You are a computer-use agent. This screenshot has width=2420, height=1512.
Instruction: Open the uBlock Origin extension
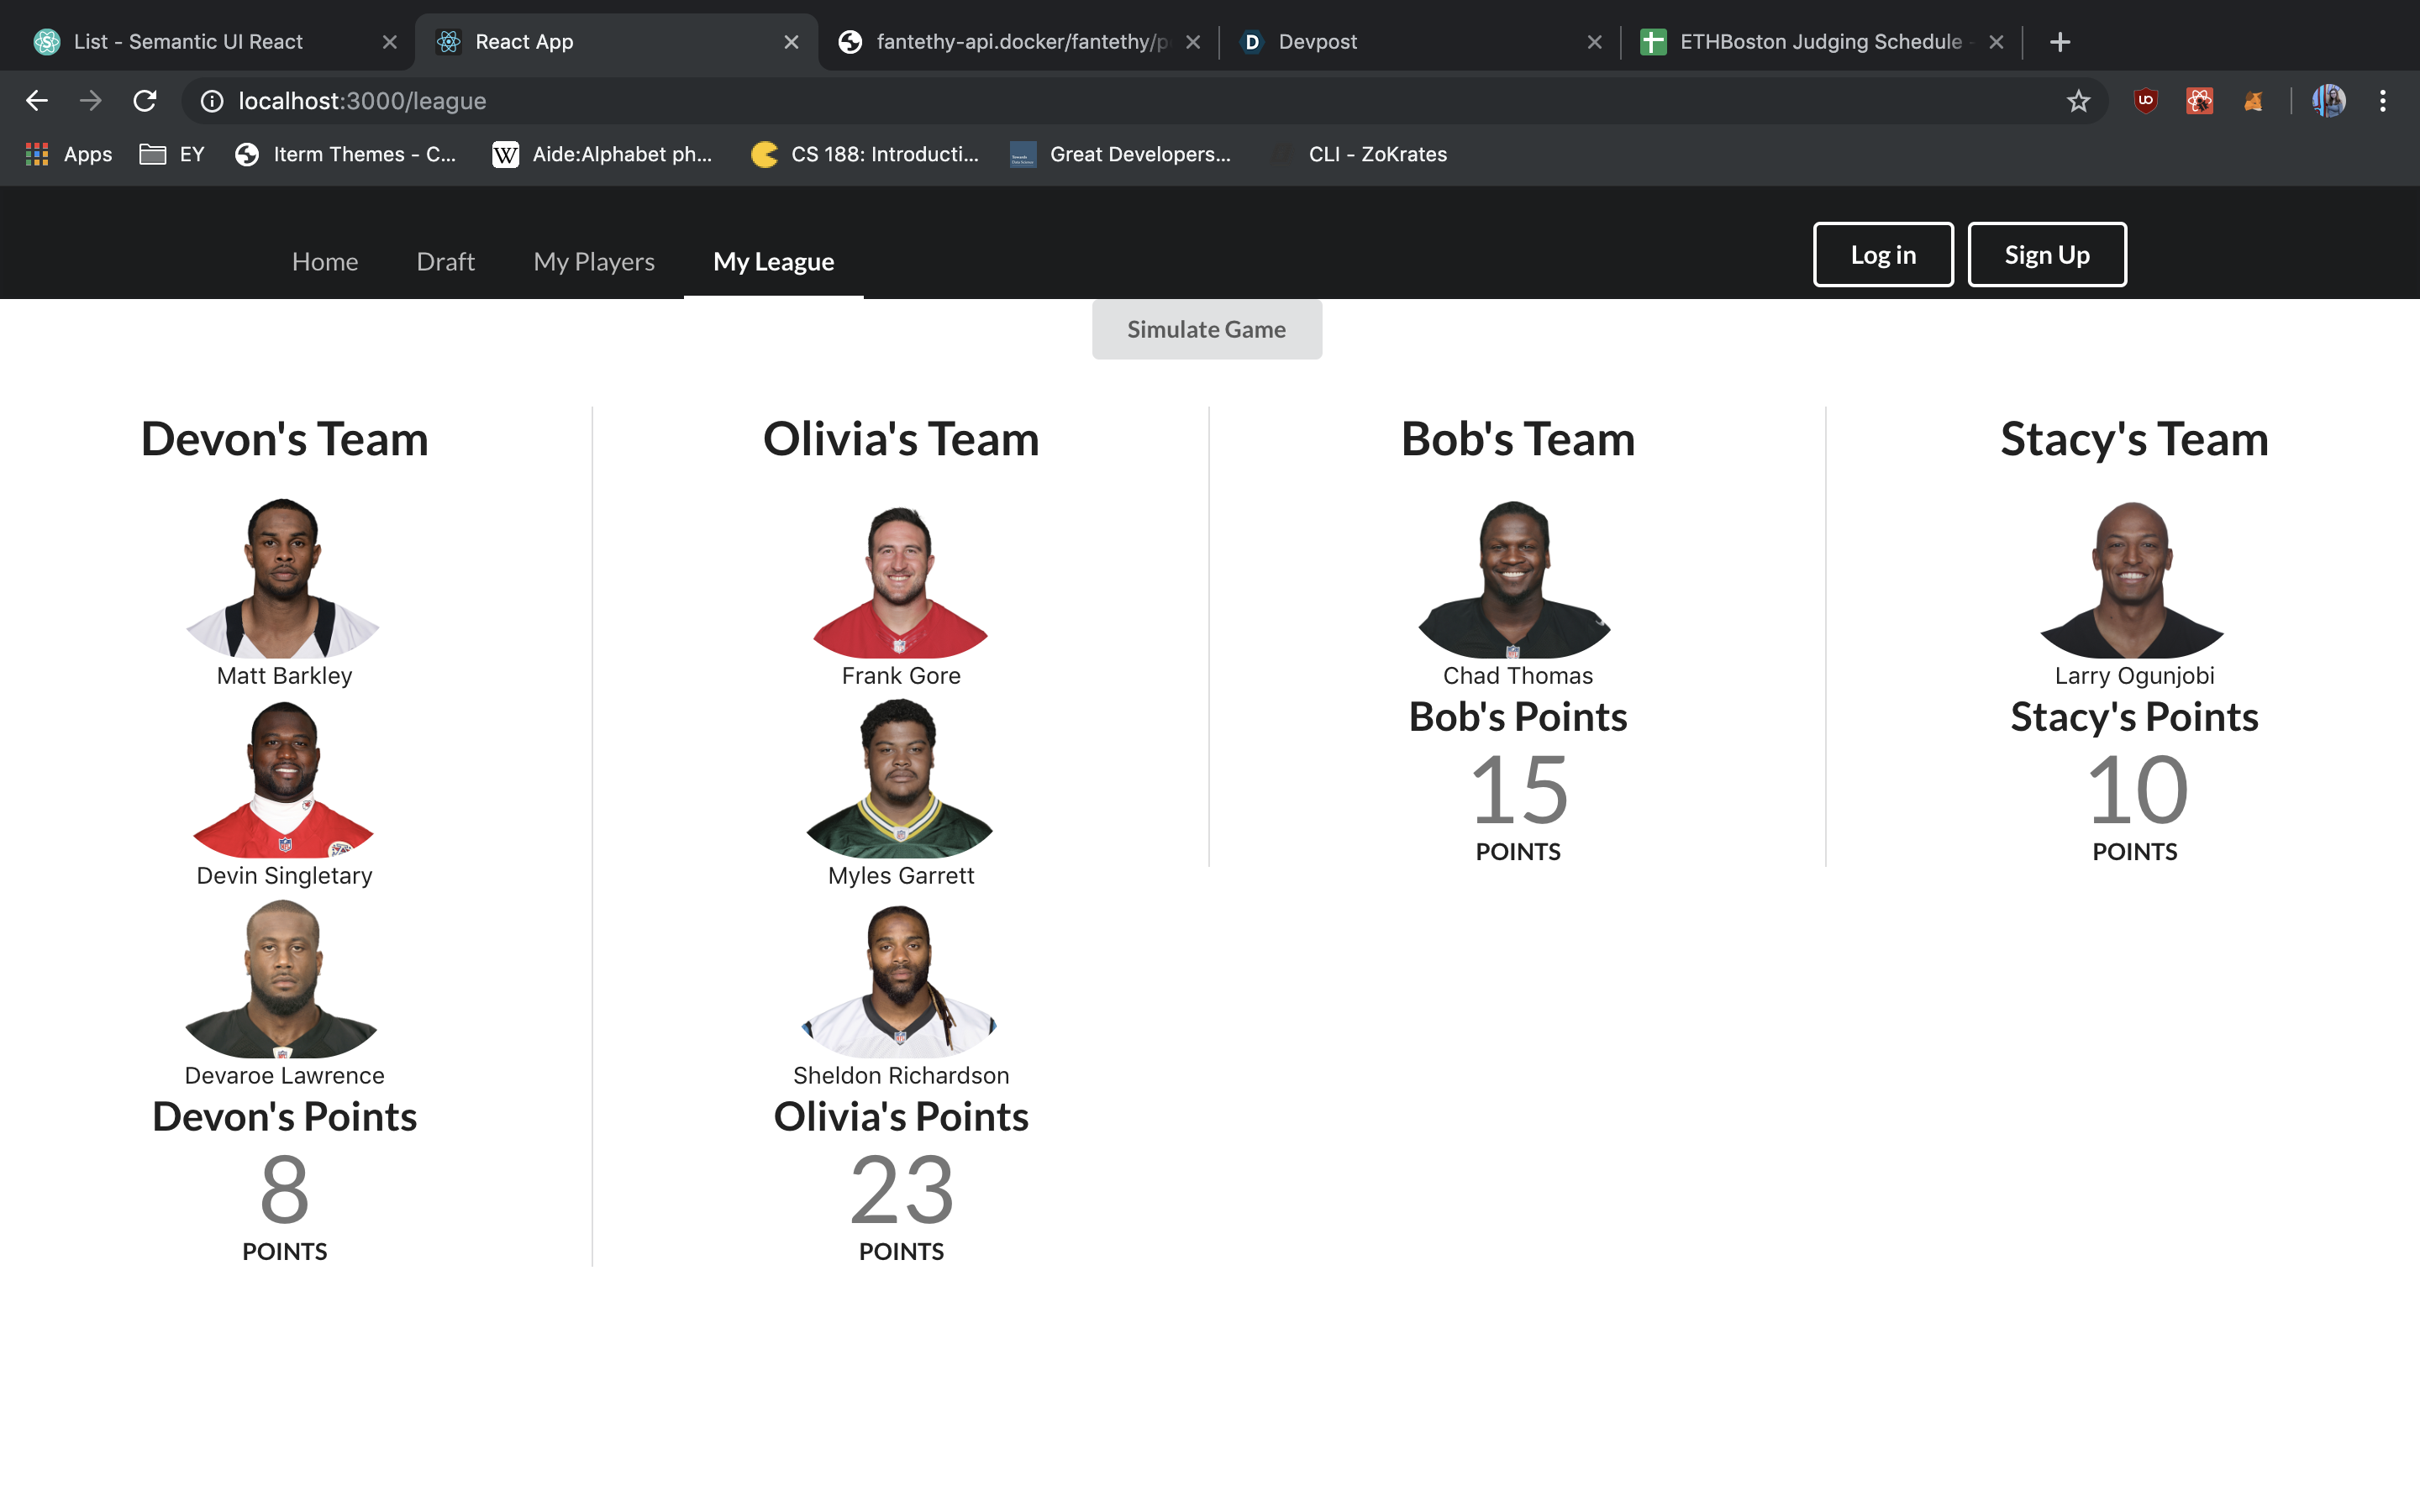click(x=2145, y=100)
